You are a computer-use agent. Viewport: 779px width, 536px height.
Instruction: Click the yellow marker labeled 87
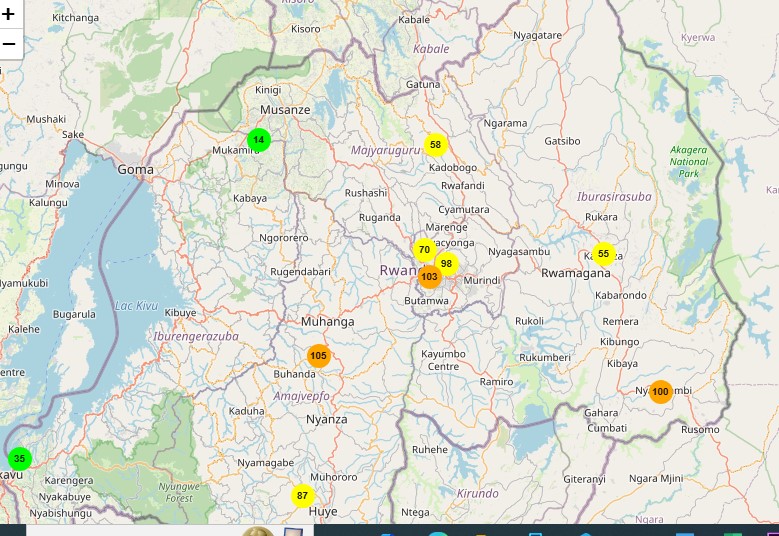tap(302, 496)
